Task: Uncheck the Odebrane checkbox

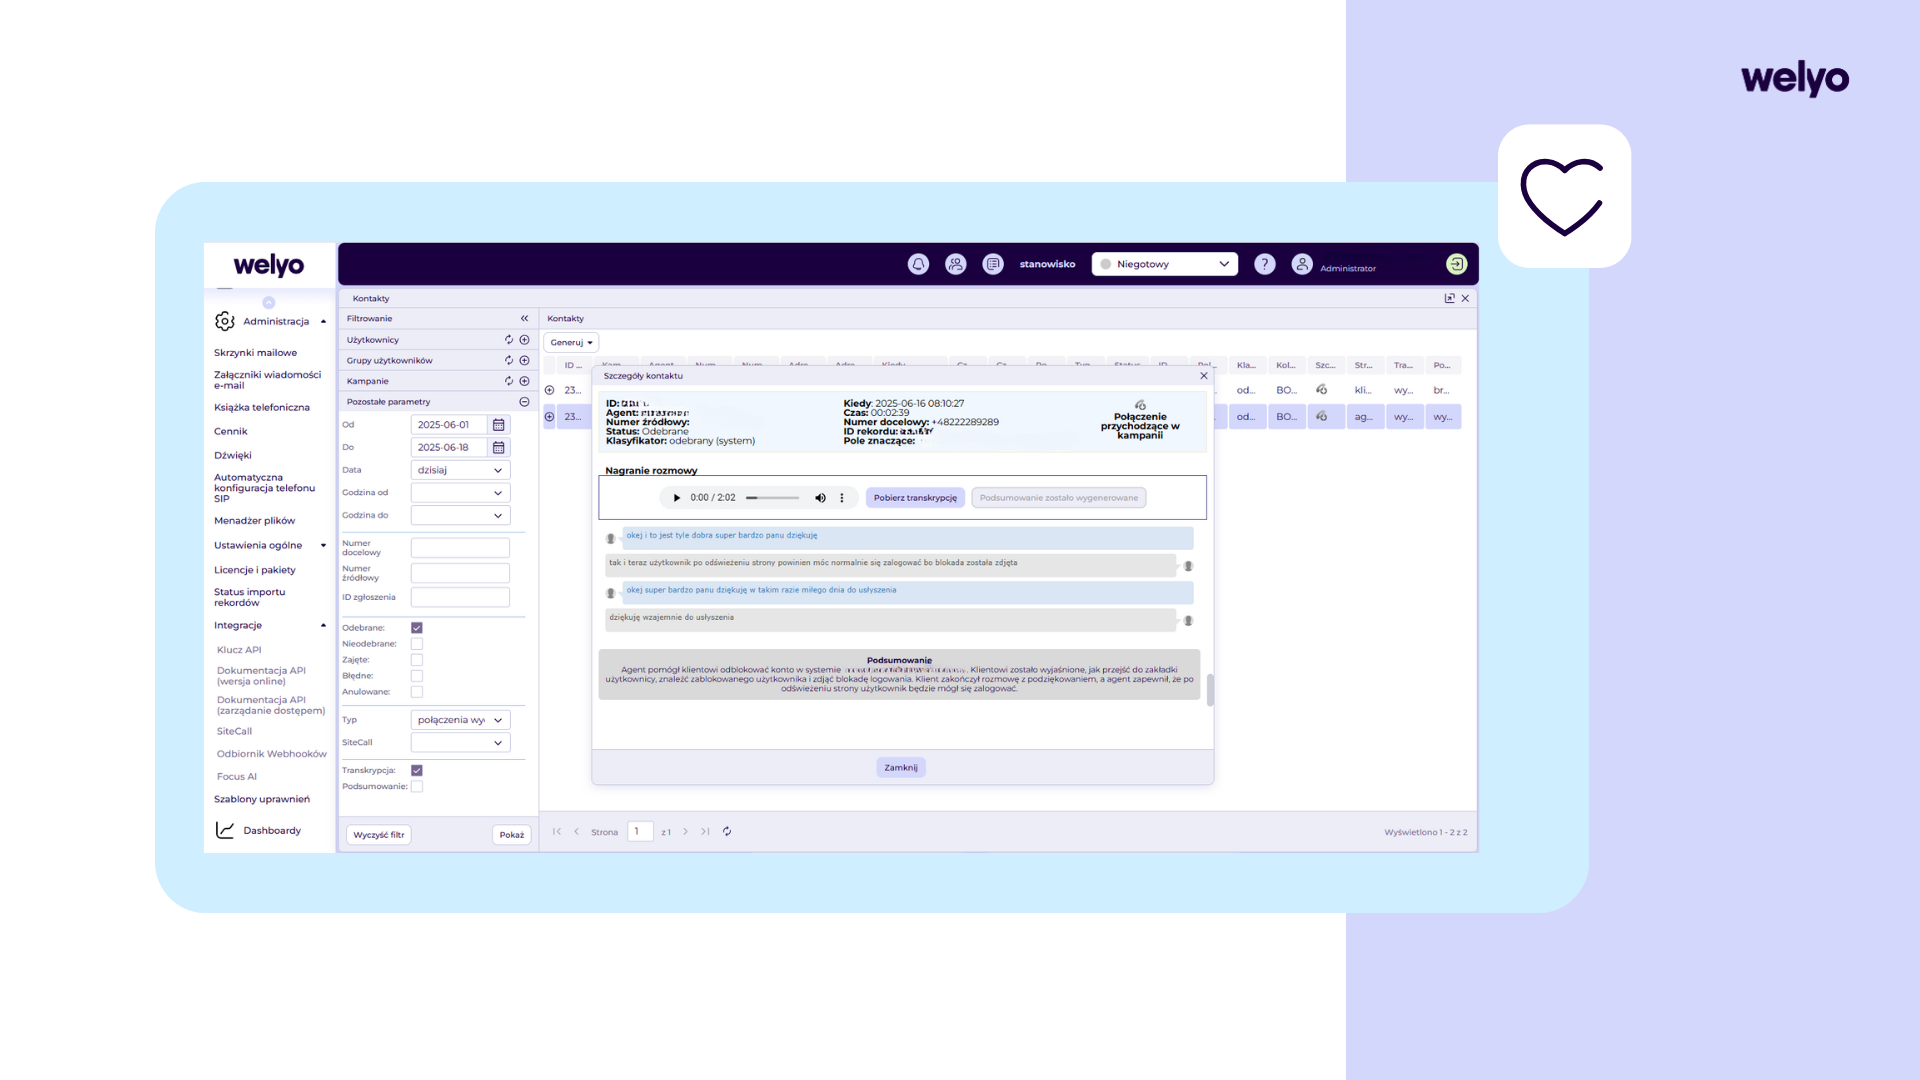Action: click(417, 628)
